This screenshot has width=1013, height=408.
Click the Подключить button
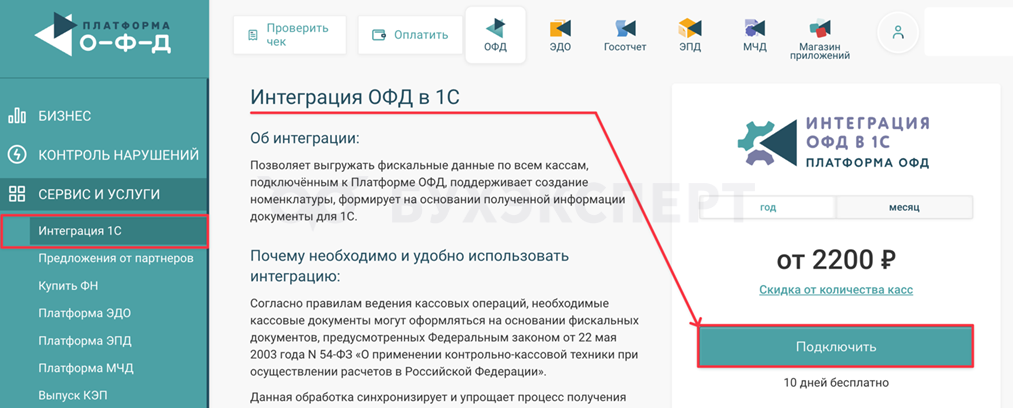835,347
